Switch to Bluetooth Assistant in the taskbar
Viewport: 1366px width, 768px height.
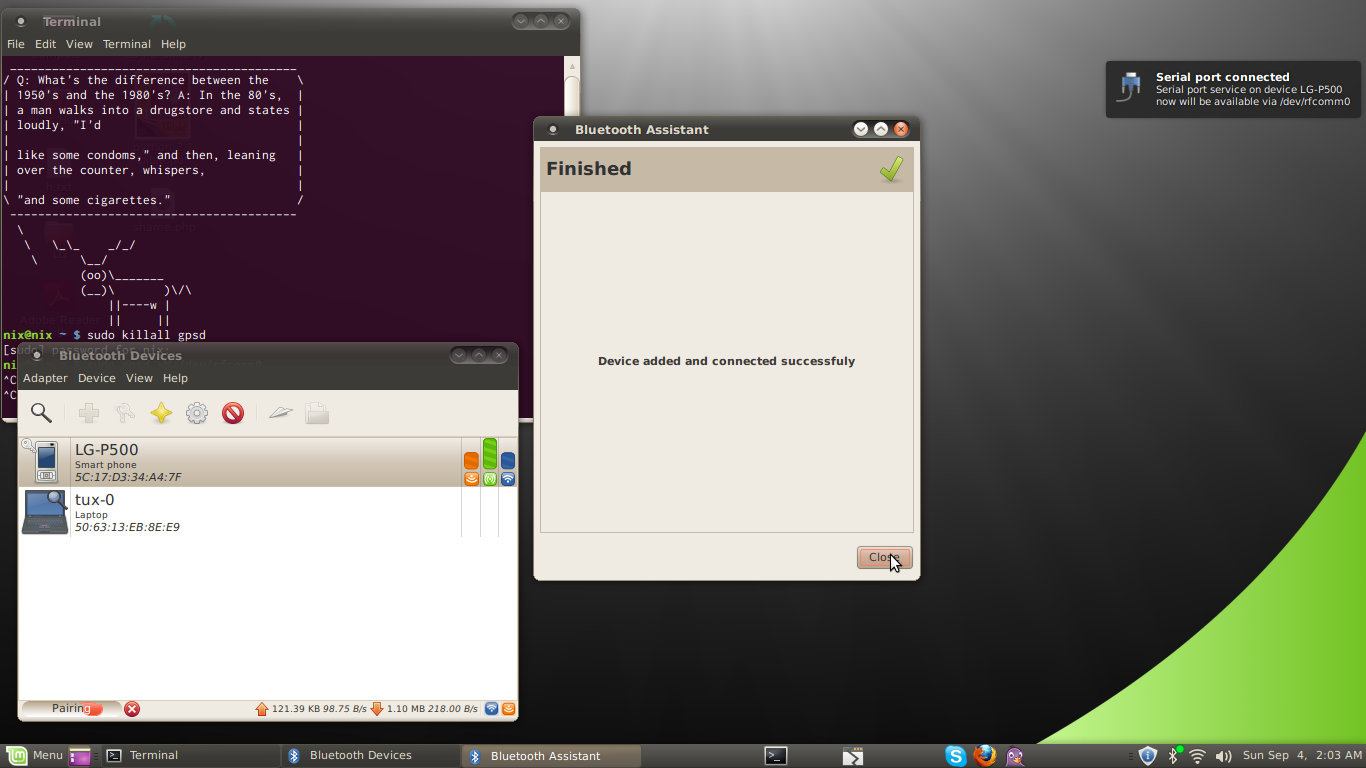pos(551,756)
